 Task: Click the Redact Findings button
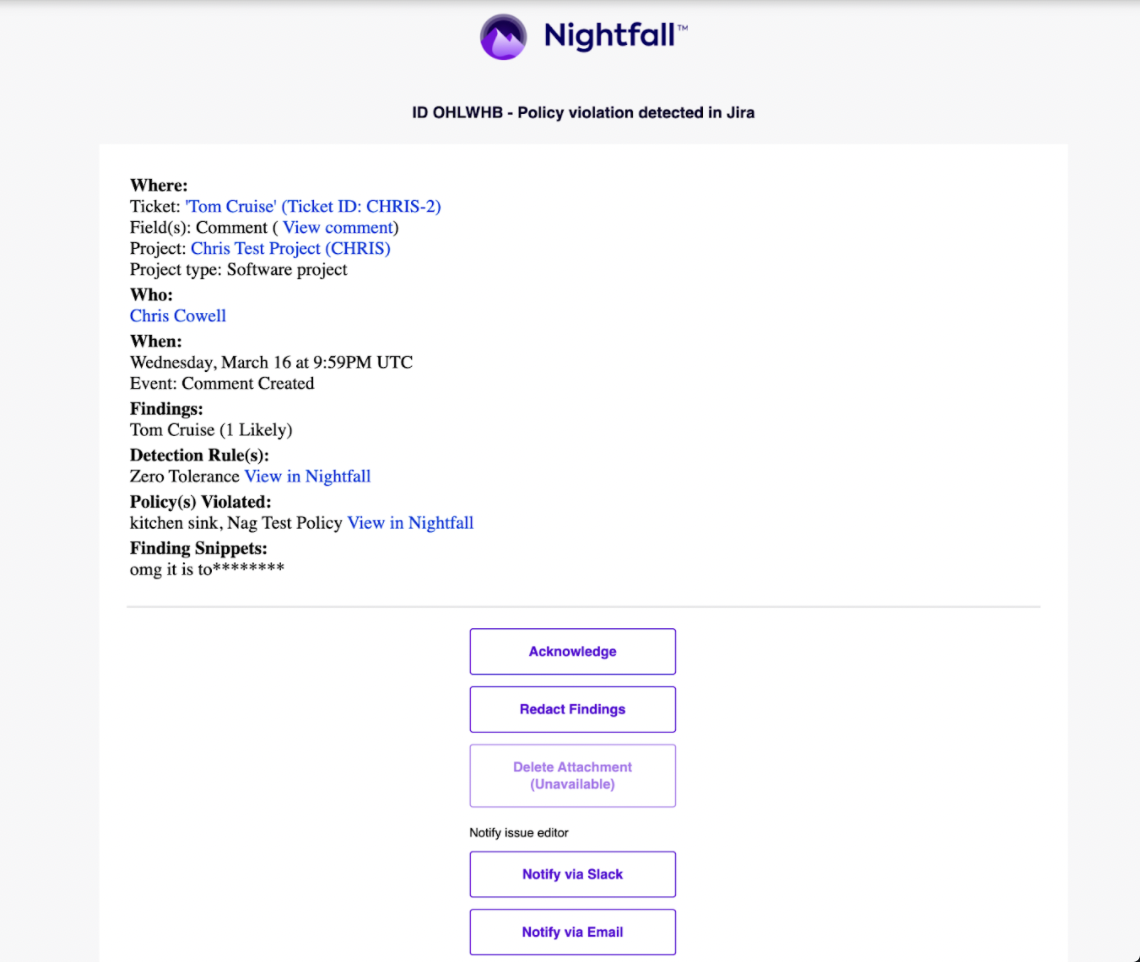(573, 710)
